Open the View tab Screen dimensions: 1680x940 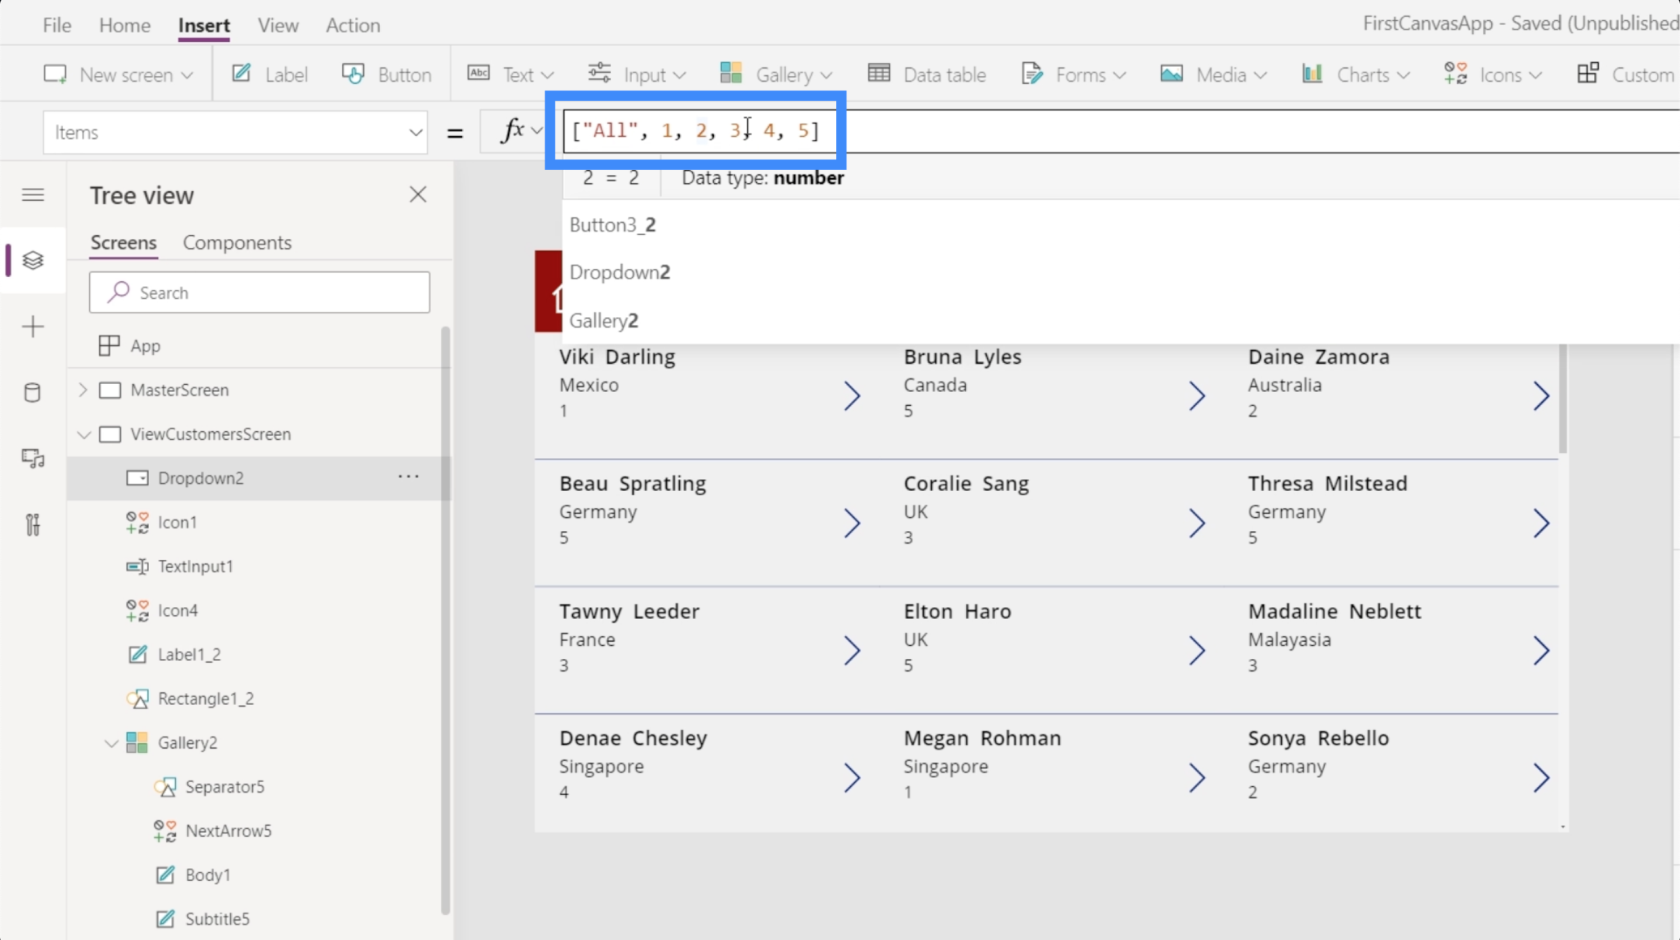pos(278,25)
